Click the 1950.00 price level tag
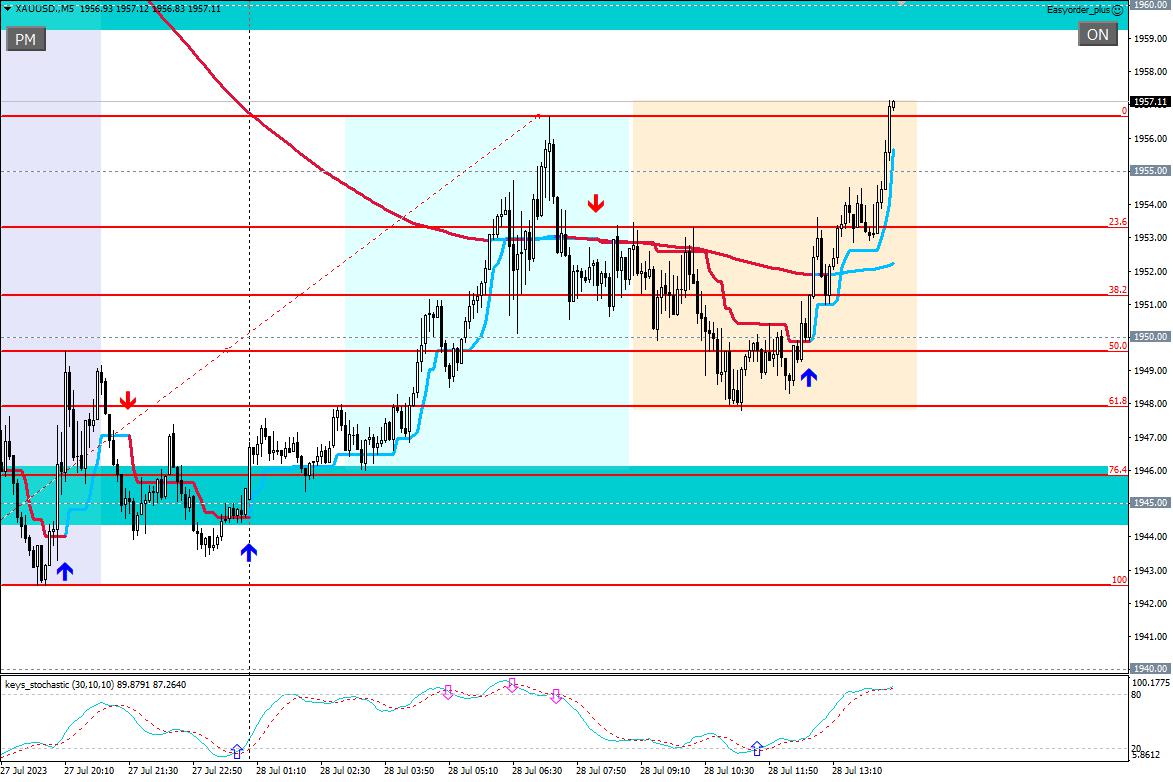 click(x=1149, y=337)
